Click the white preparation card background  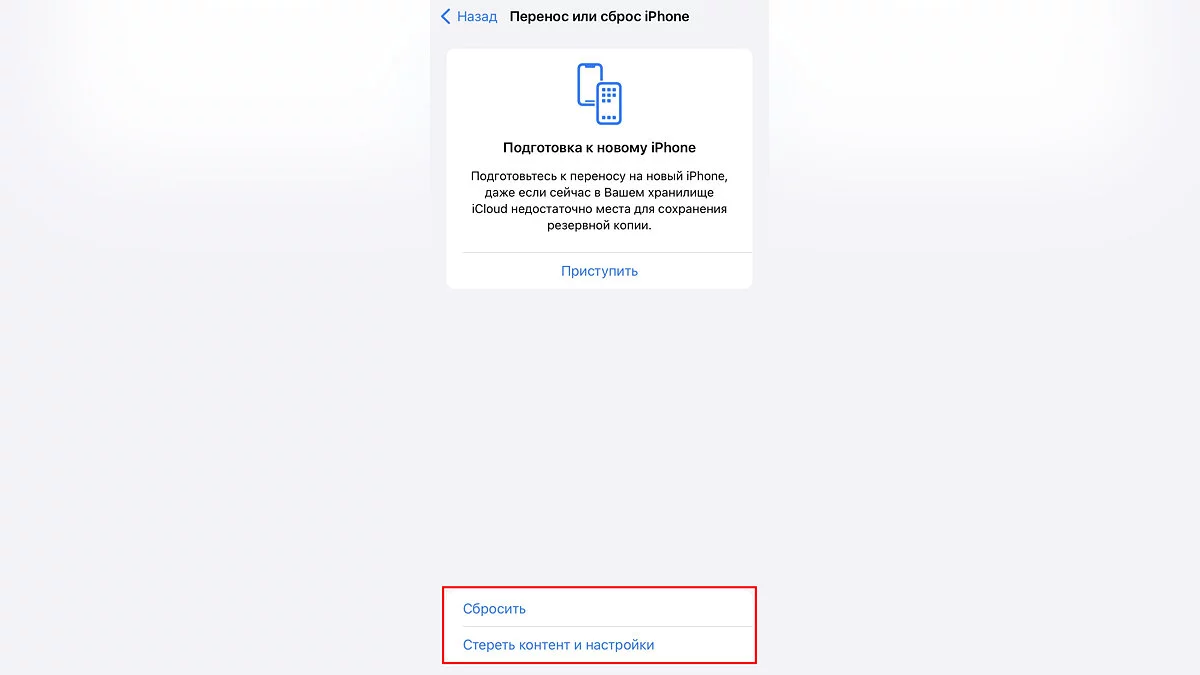(x=599, y=169)
